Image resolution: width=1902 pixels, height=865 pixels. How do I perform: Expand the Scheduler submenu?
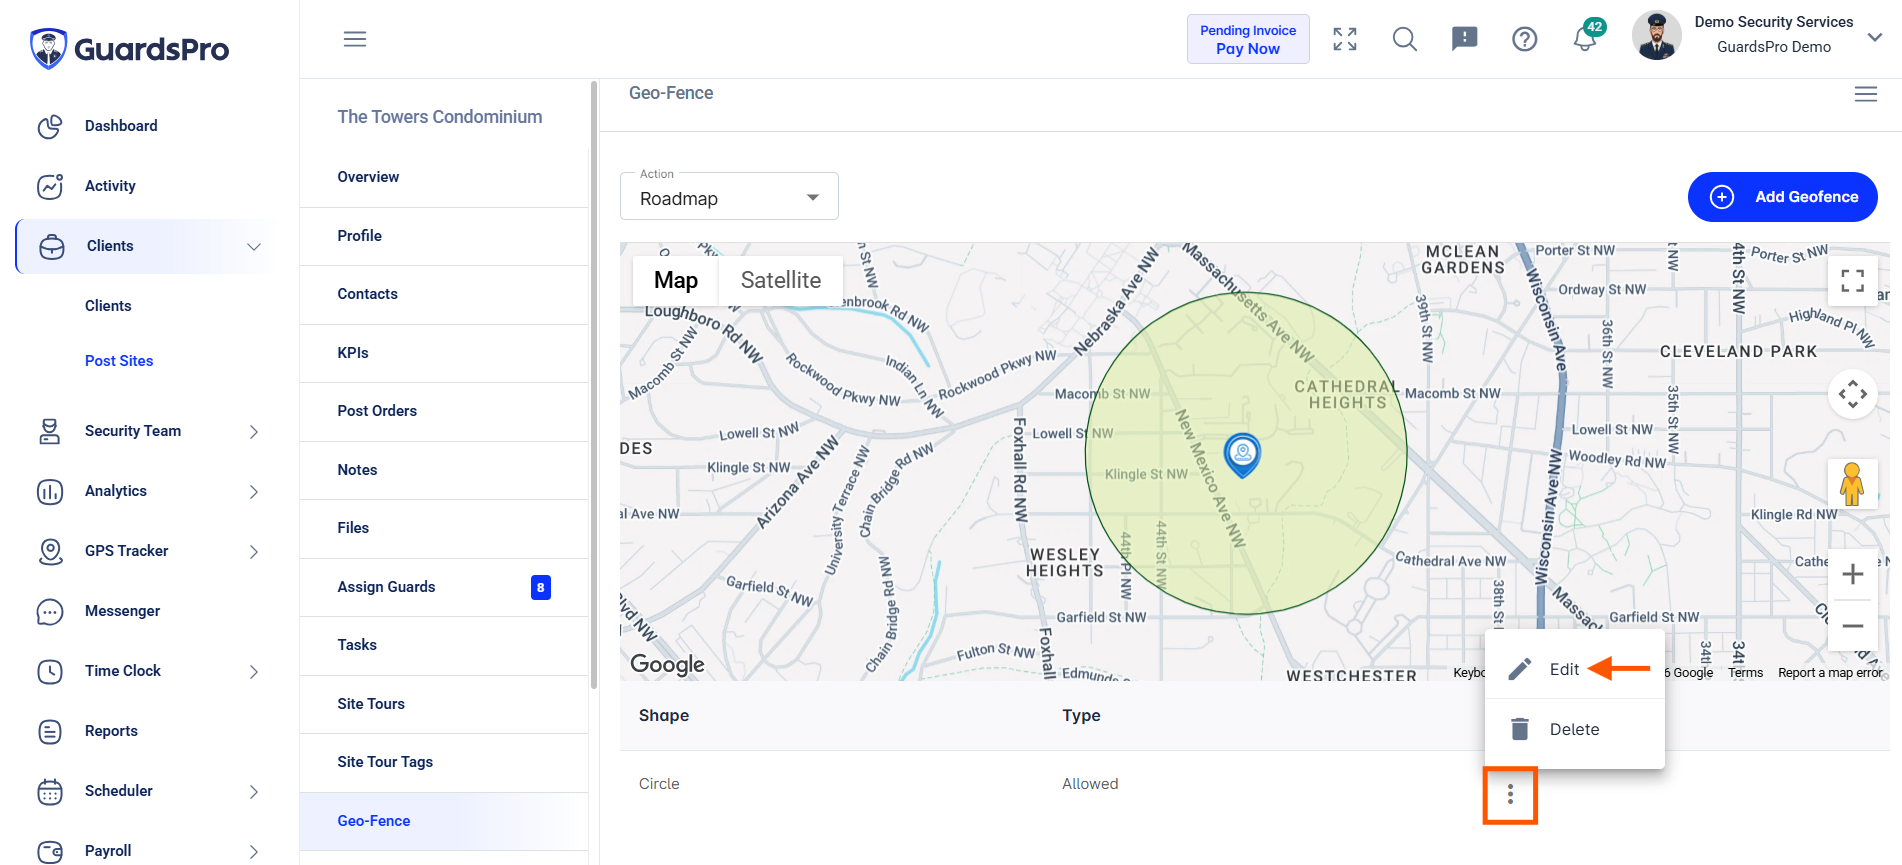[254, 792]
